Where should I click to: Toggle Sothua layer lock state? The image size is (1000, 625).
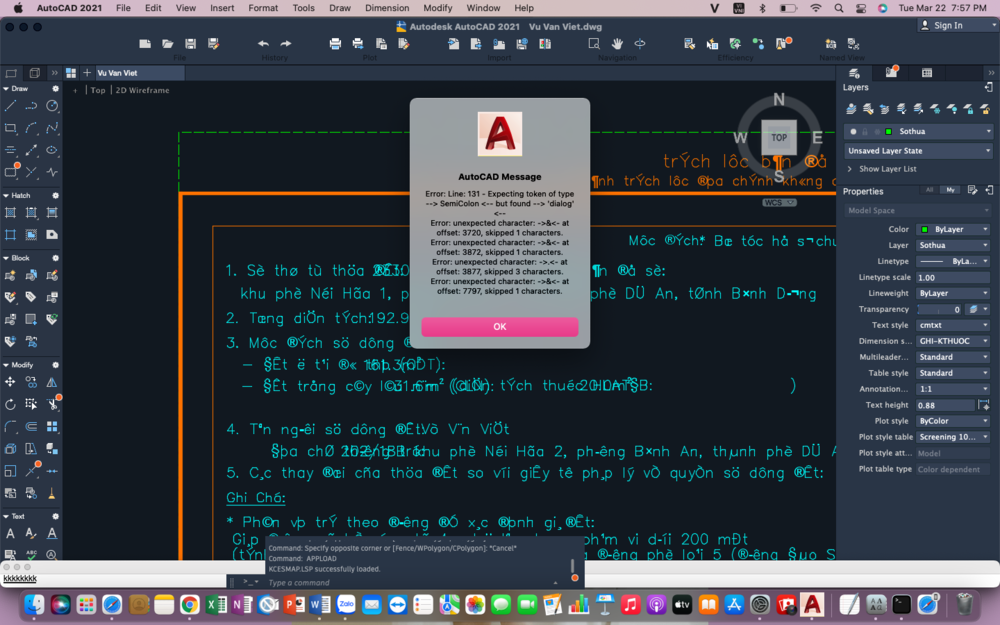coord(865,131)
